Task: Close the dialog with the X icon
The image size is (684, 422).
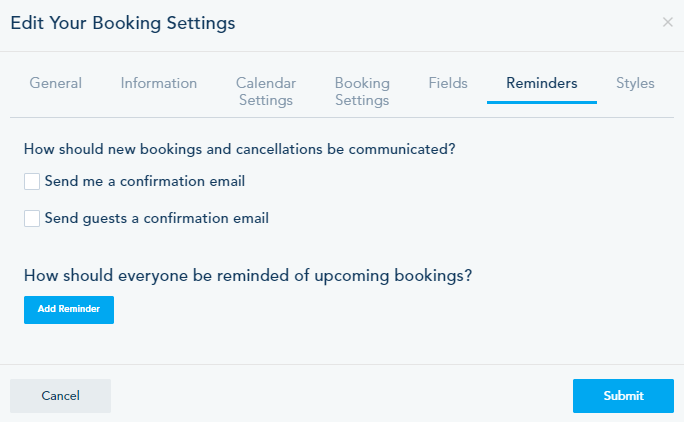Action: pyautogui.click(x=668, y=22)
